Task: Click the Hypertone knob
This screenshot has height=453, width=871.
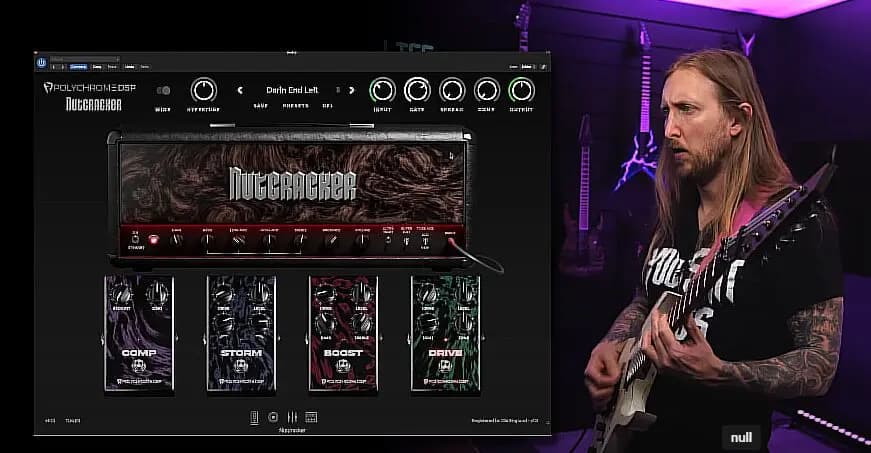Action: [x=204, y=90]
